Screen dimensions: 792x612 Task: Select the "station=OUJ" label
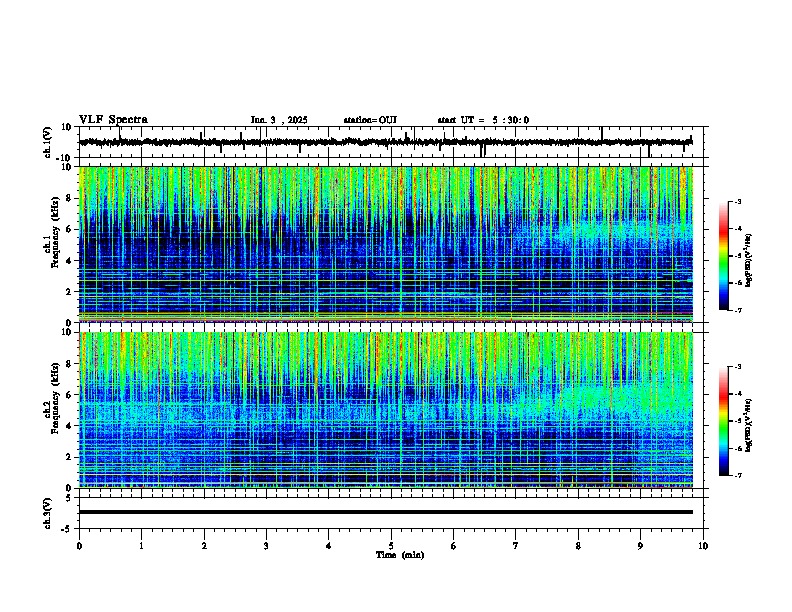click(x=370, y=120)
